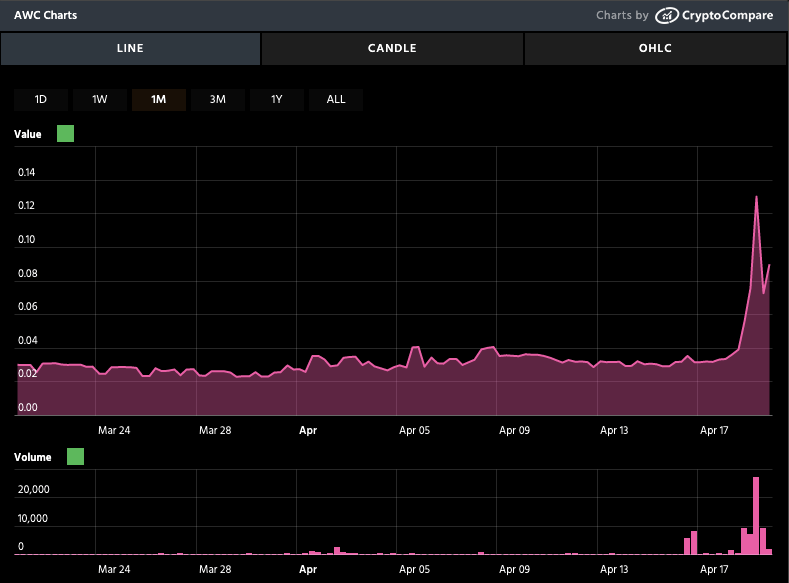Toggle the green Value legend swatch
The image size is (789, 583).
pos(66,133)
